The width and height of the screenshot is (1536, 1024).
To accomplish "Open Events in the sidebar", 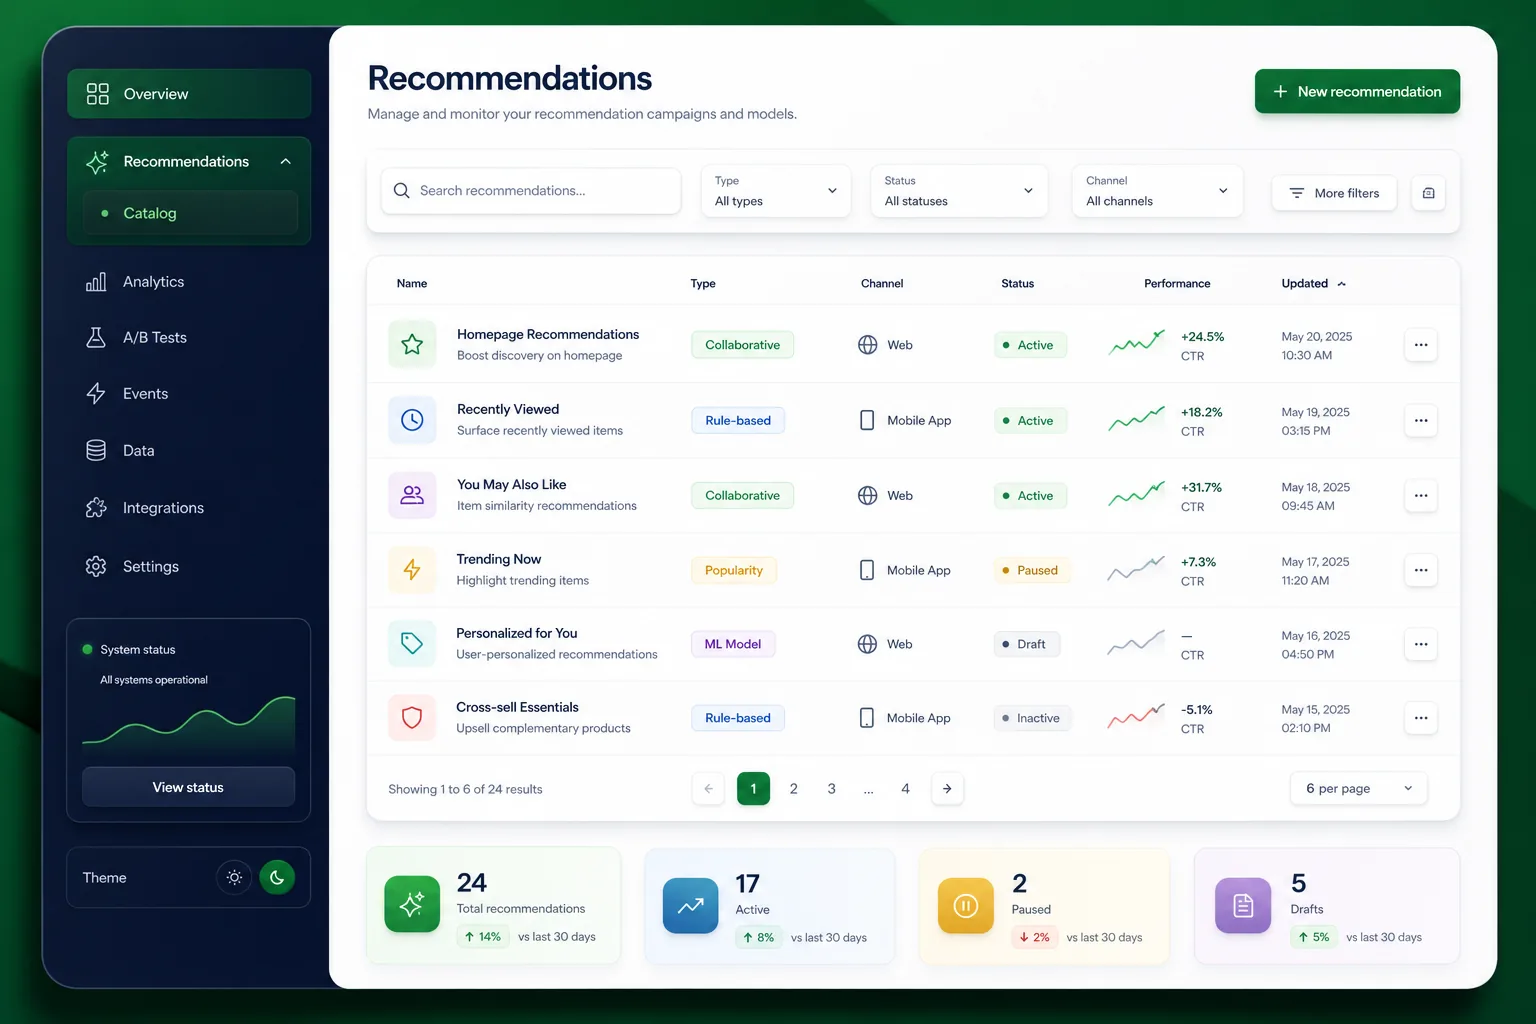I will 189,394.
